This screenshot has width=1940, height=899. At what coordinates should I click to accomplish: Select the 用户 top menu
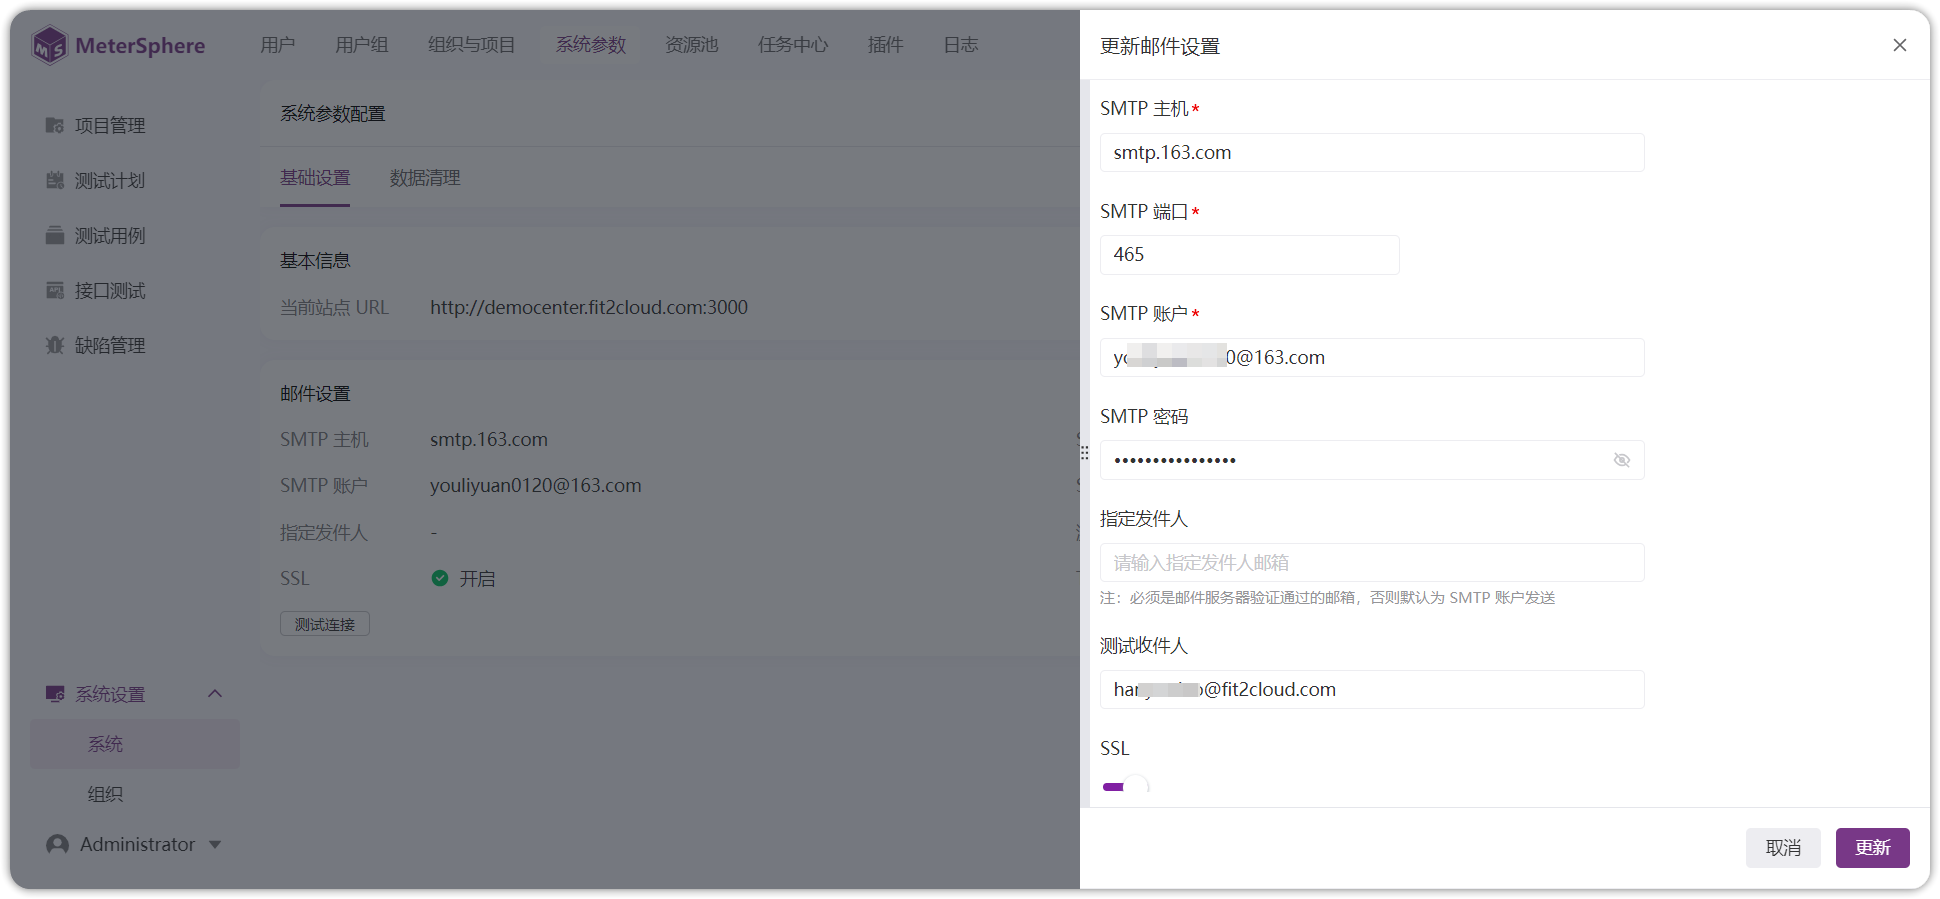coord(278,45)
